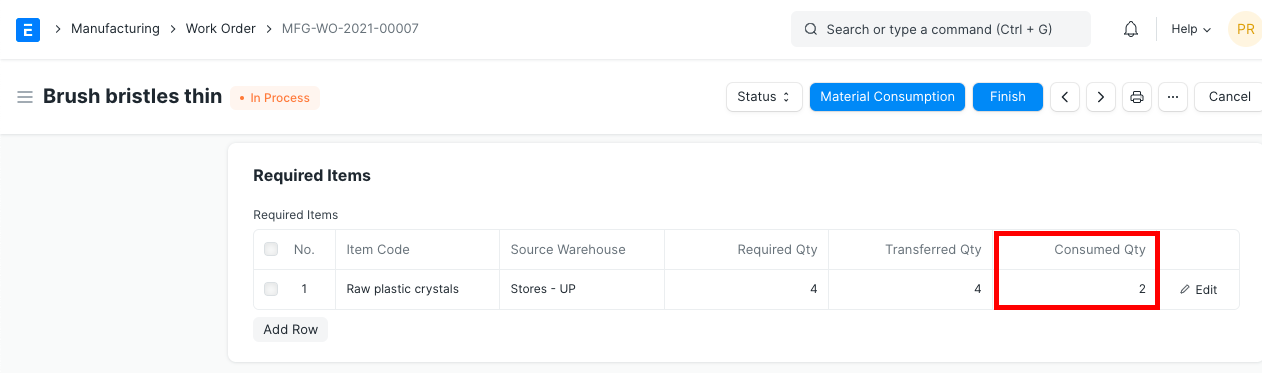Screen dimensions: 1262x373
Task: Open the Manufacturing breadcrumb
Action: tap(115, 29)
